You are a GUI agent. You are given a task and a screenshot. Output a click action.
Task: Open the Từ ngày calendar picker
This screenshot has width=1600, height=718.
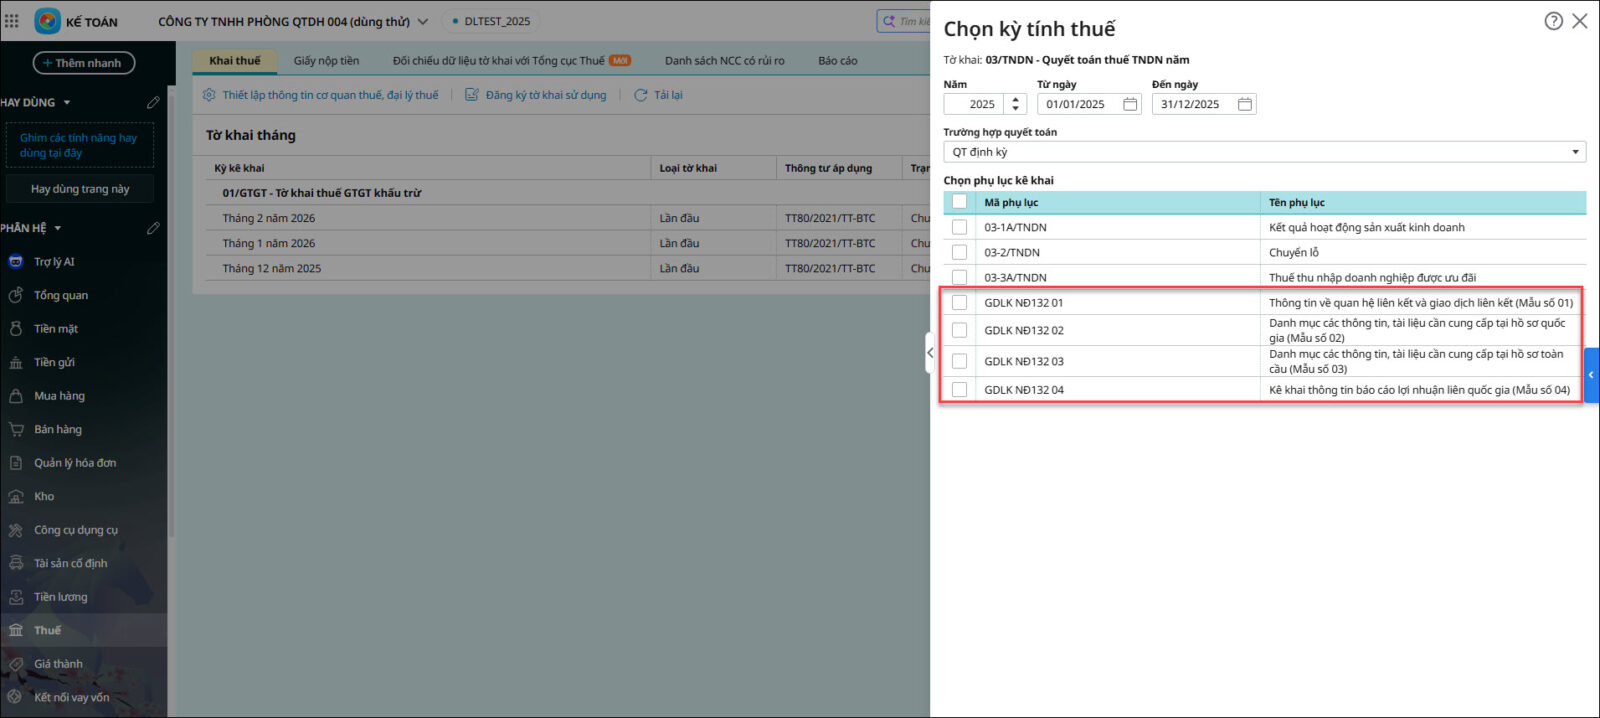tap(1130, 104)
